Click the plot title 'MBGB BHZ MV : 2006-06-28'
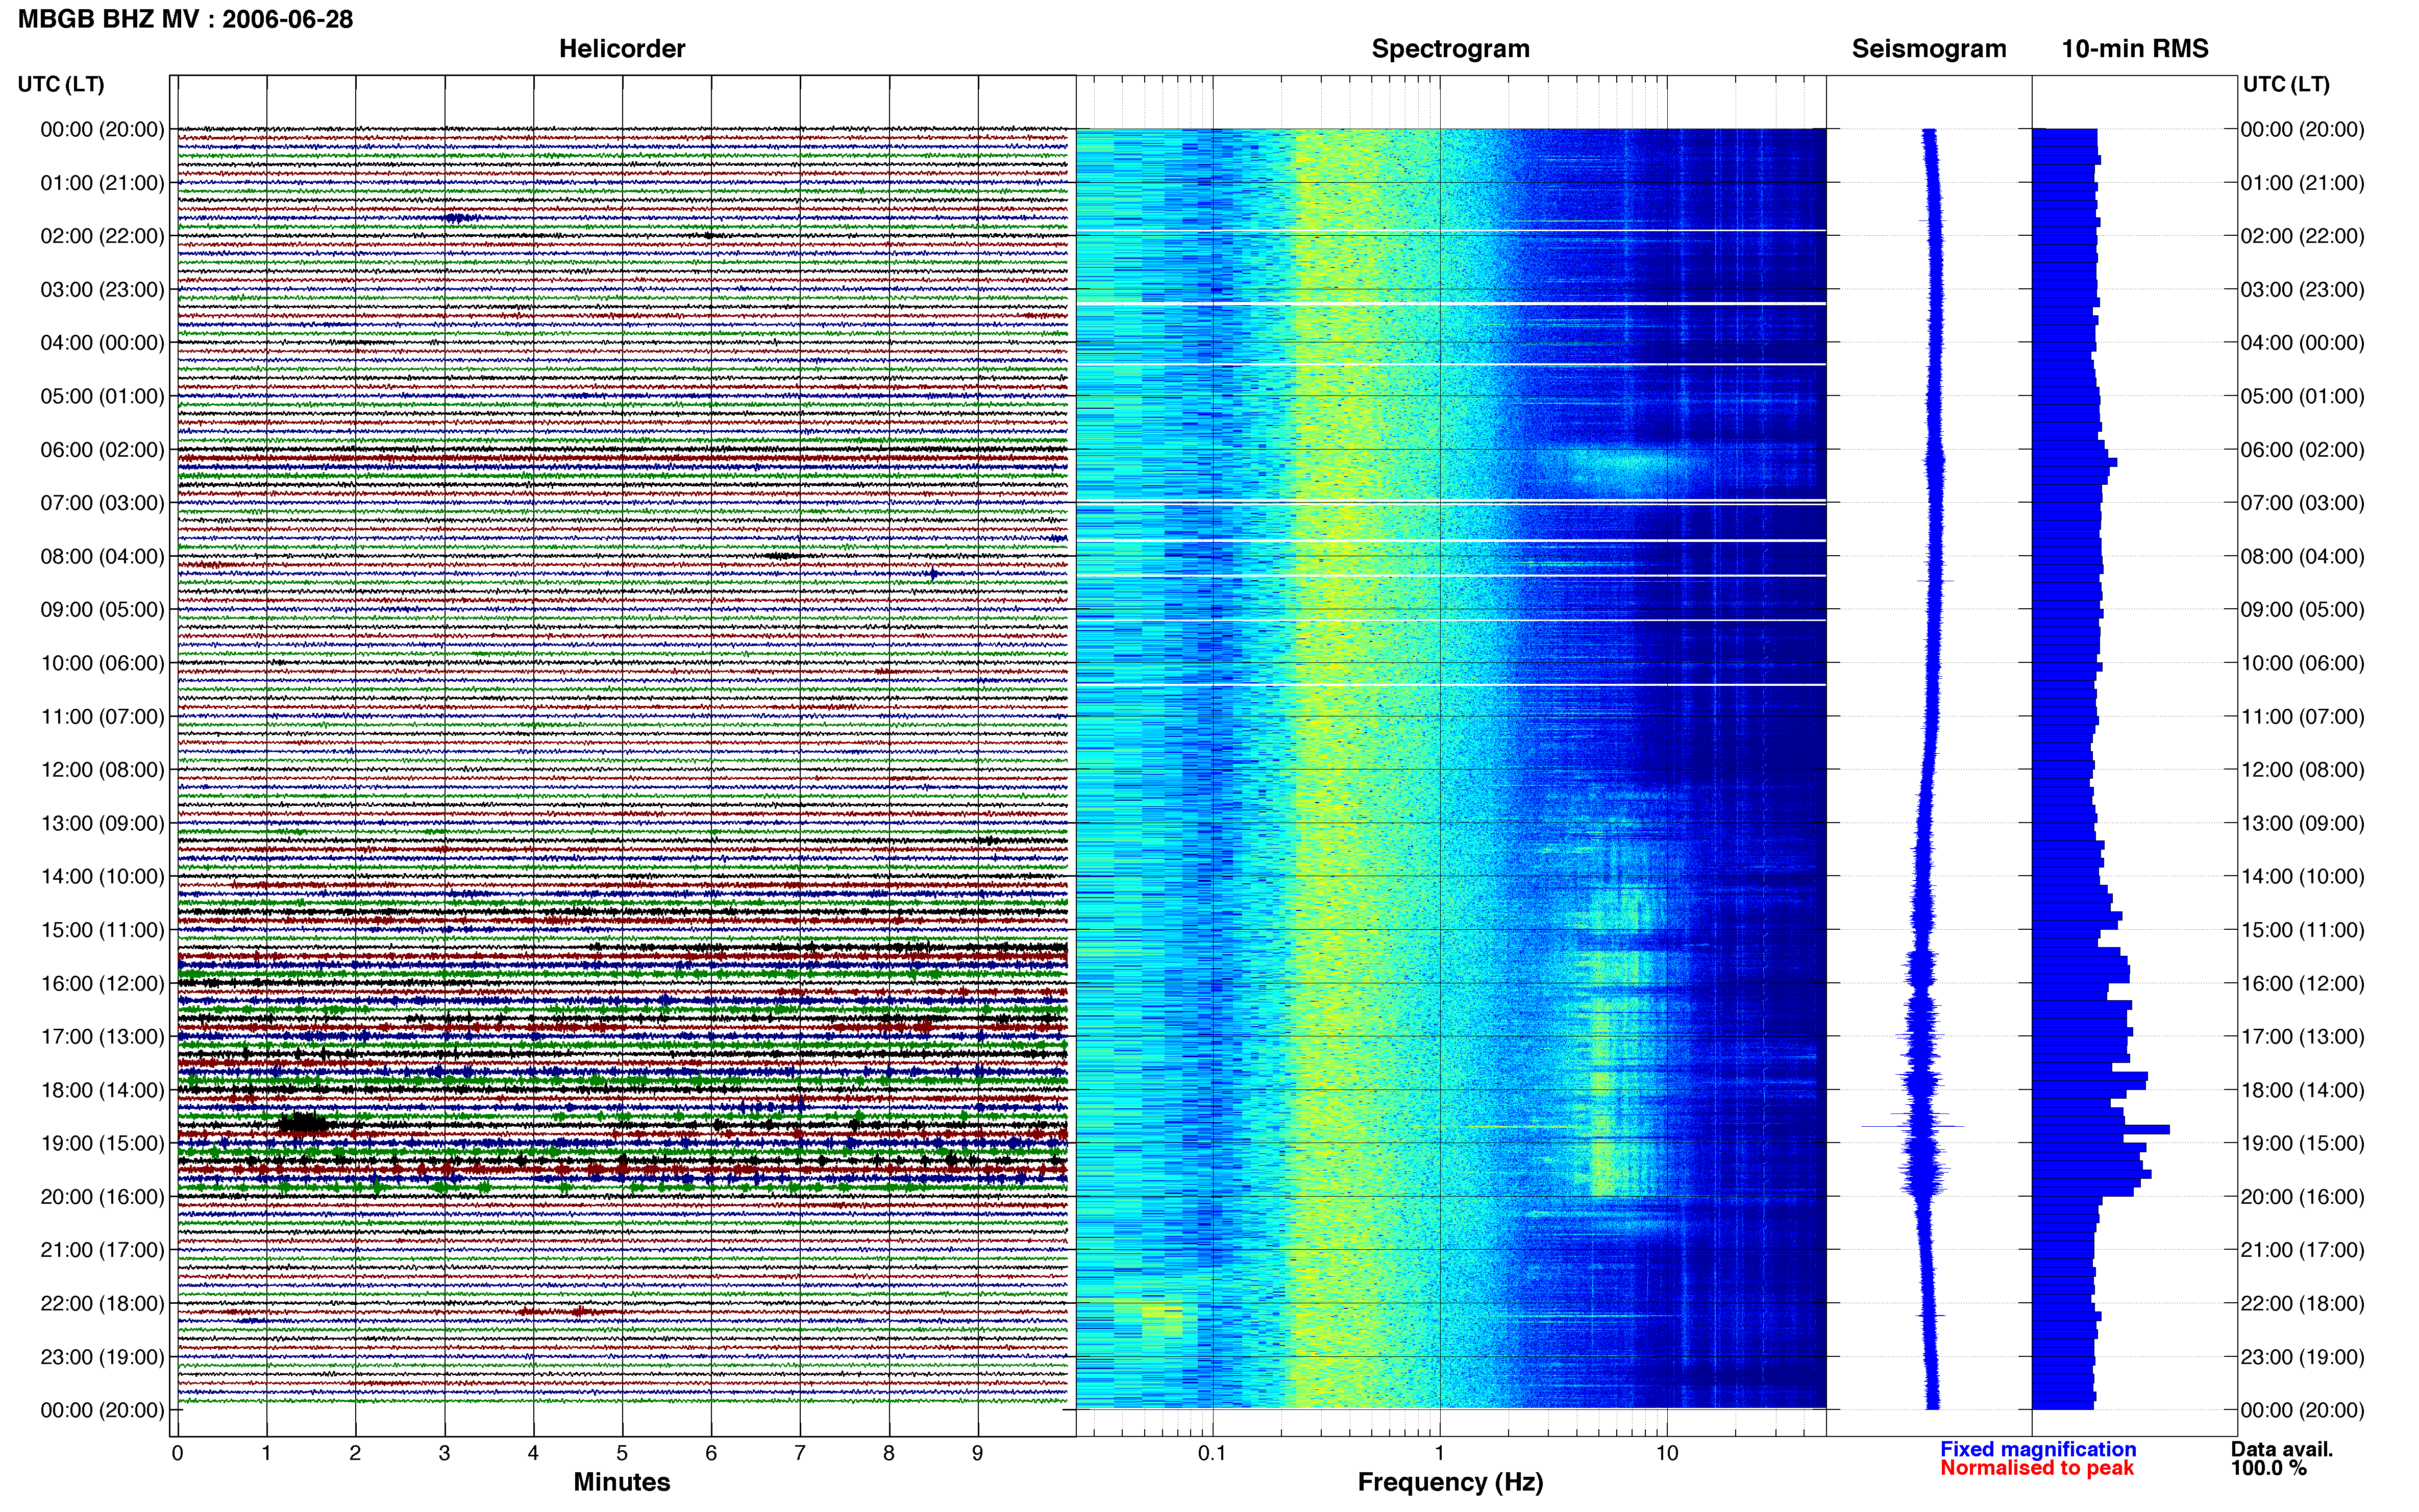The width and height of the screenshot is (2419, 1512). point(185,19)
